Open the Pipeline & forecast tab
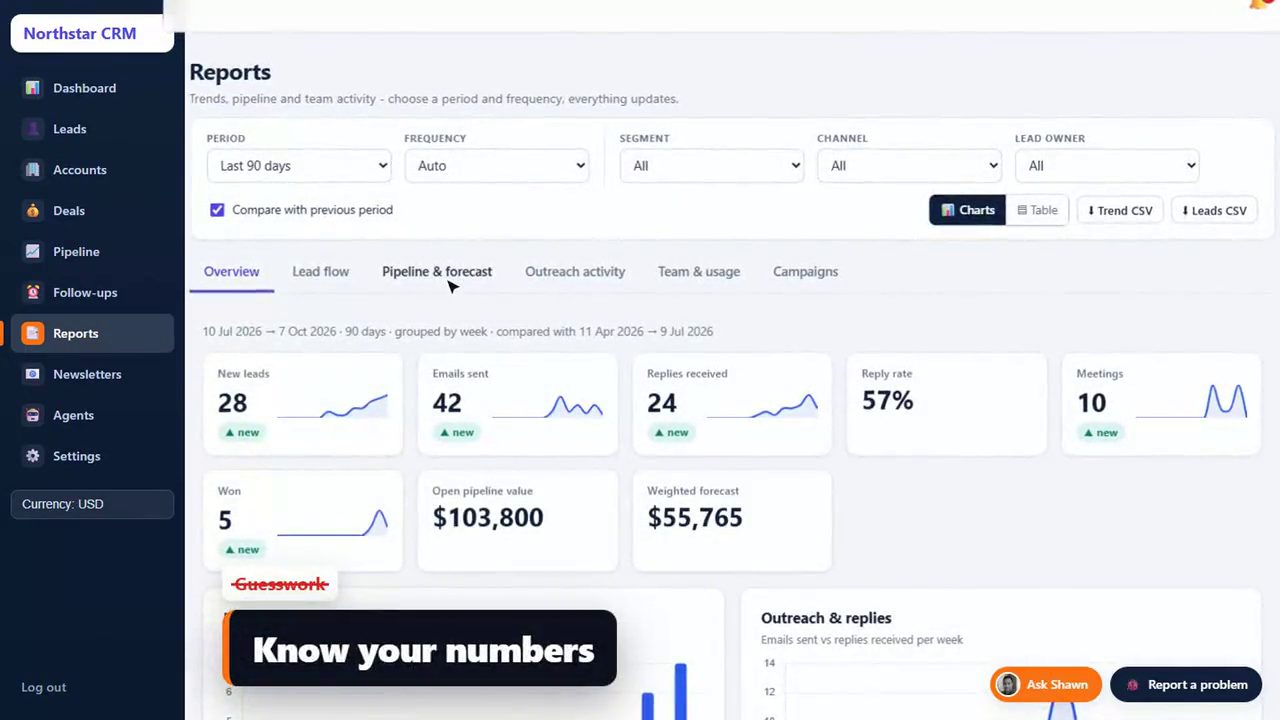Viewport: 1280px width, 720px height. 437,272
